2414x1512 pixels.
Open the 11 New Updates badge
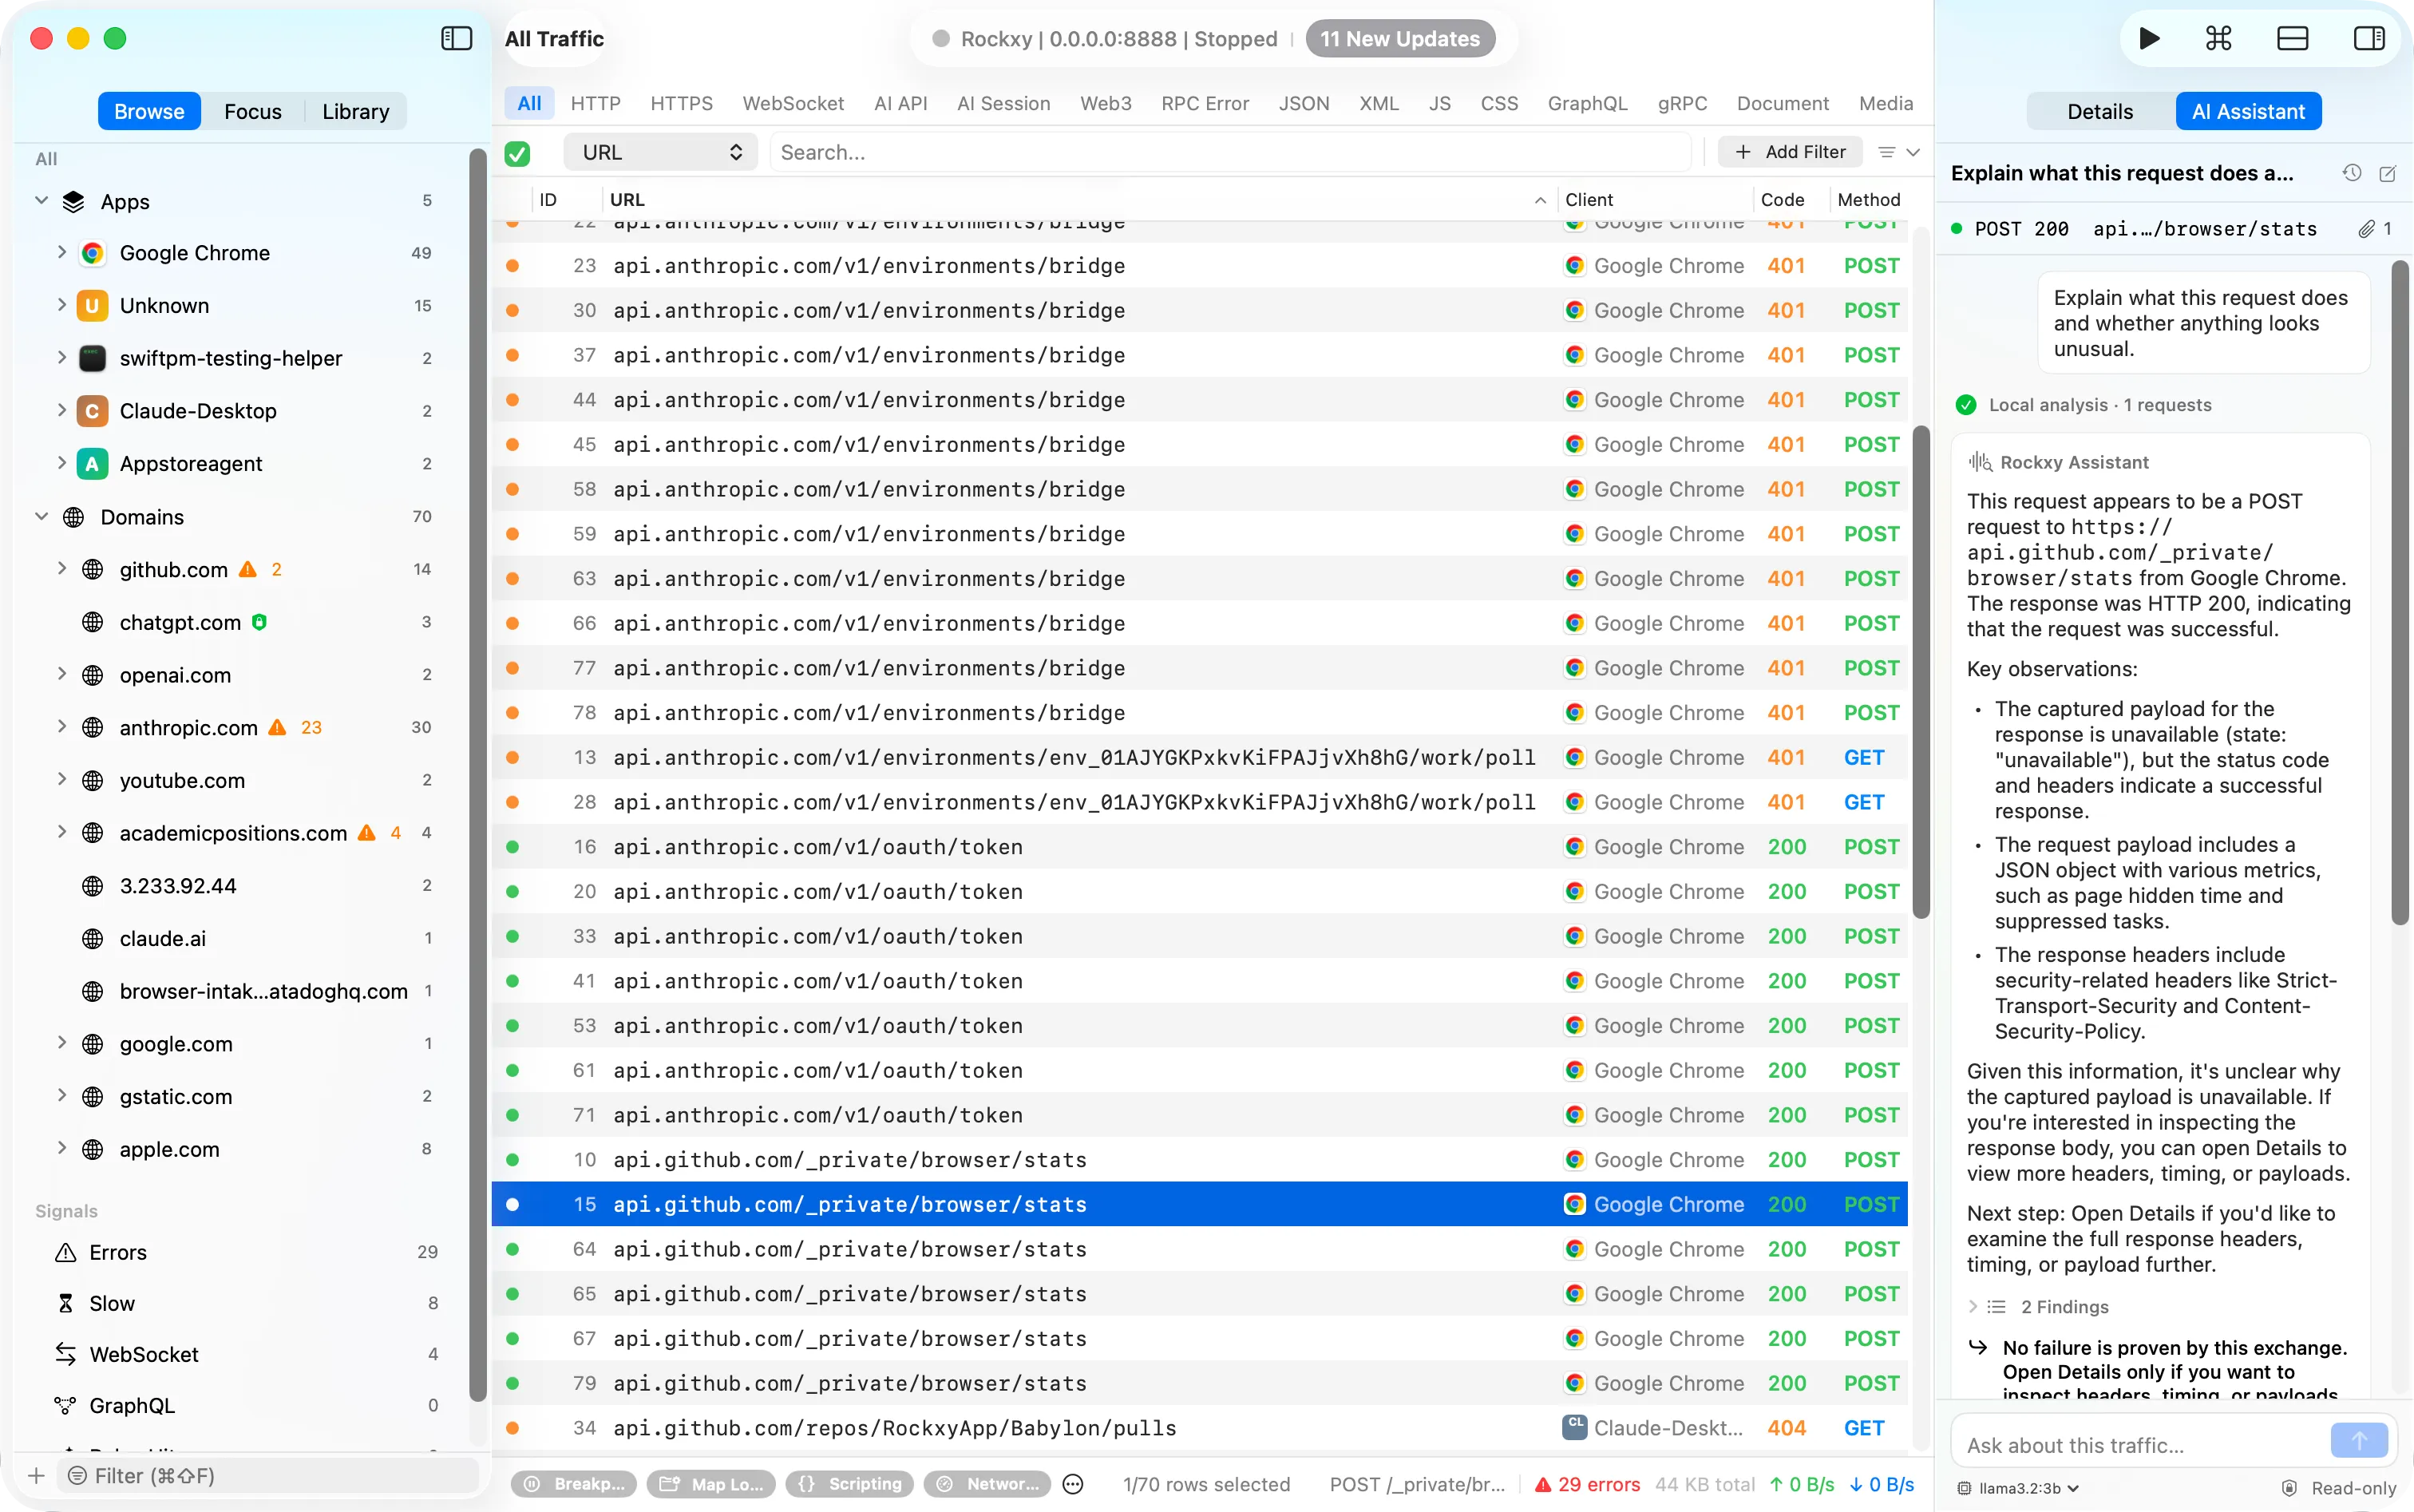click(x=1400, y=38)
